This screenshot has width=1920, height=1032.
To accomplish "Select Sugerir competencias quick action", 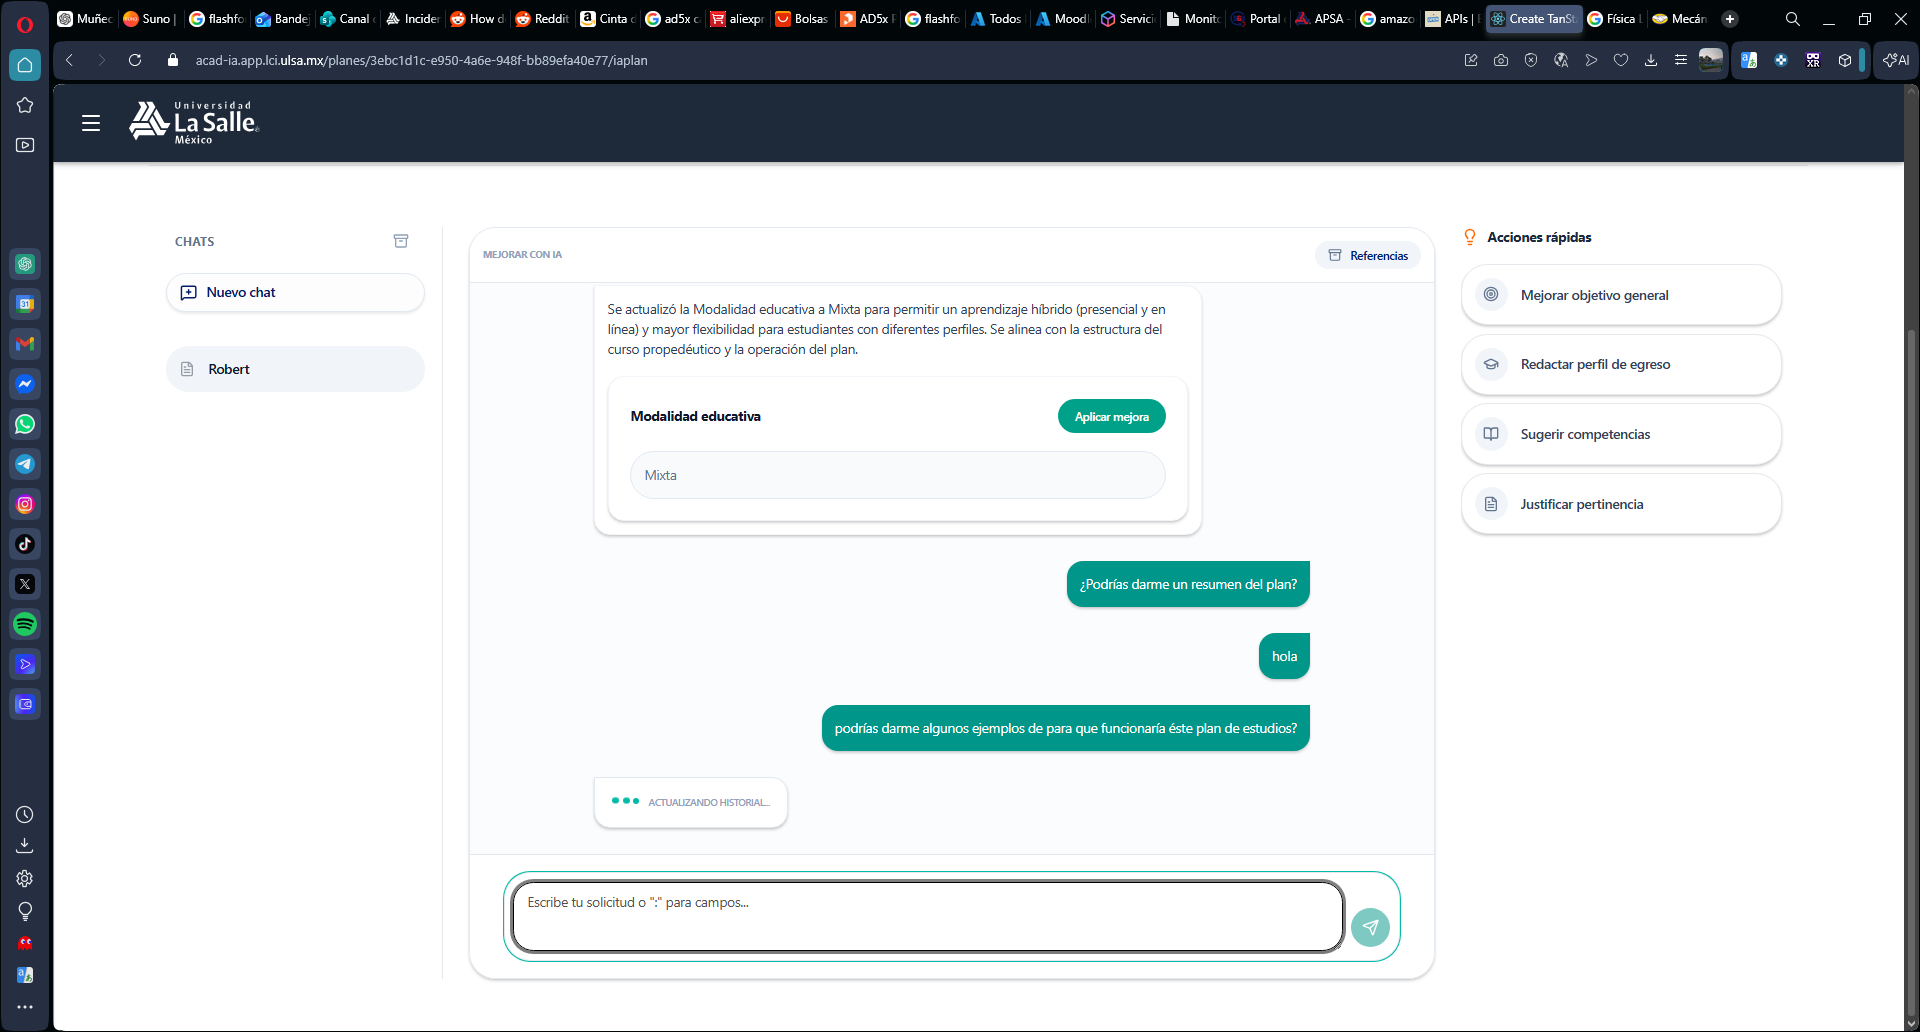I will tap(1620, 434).
